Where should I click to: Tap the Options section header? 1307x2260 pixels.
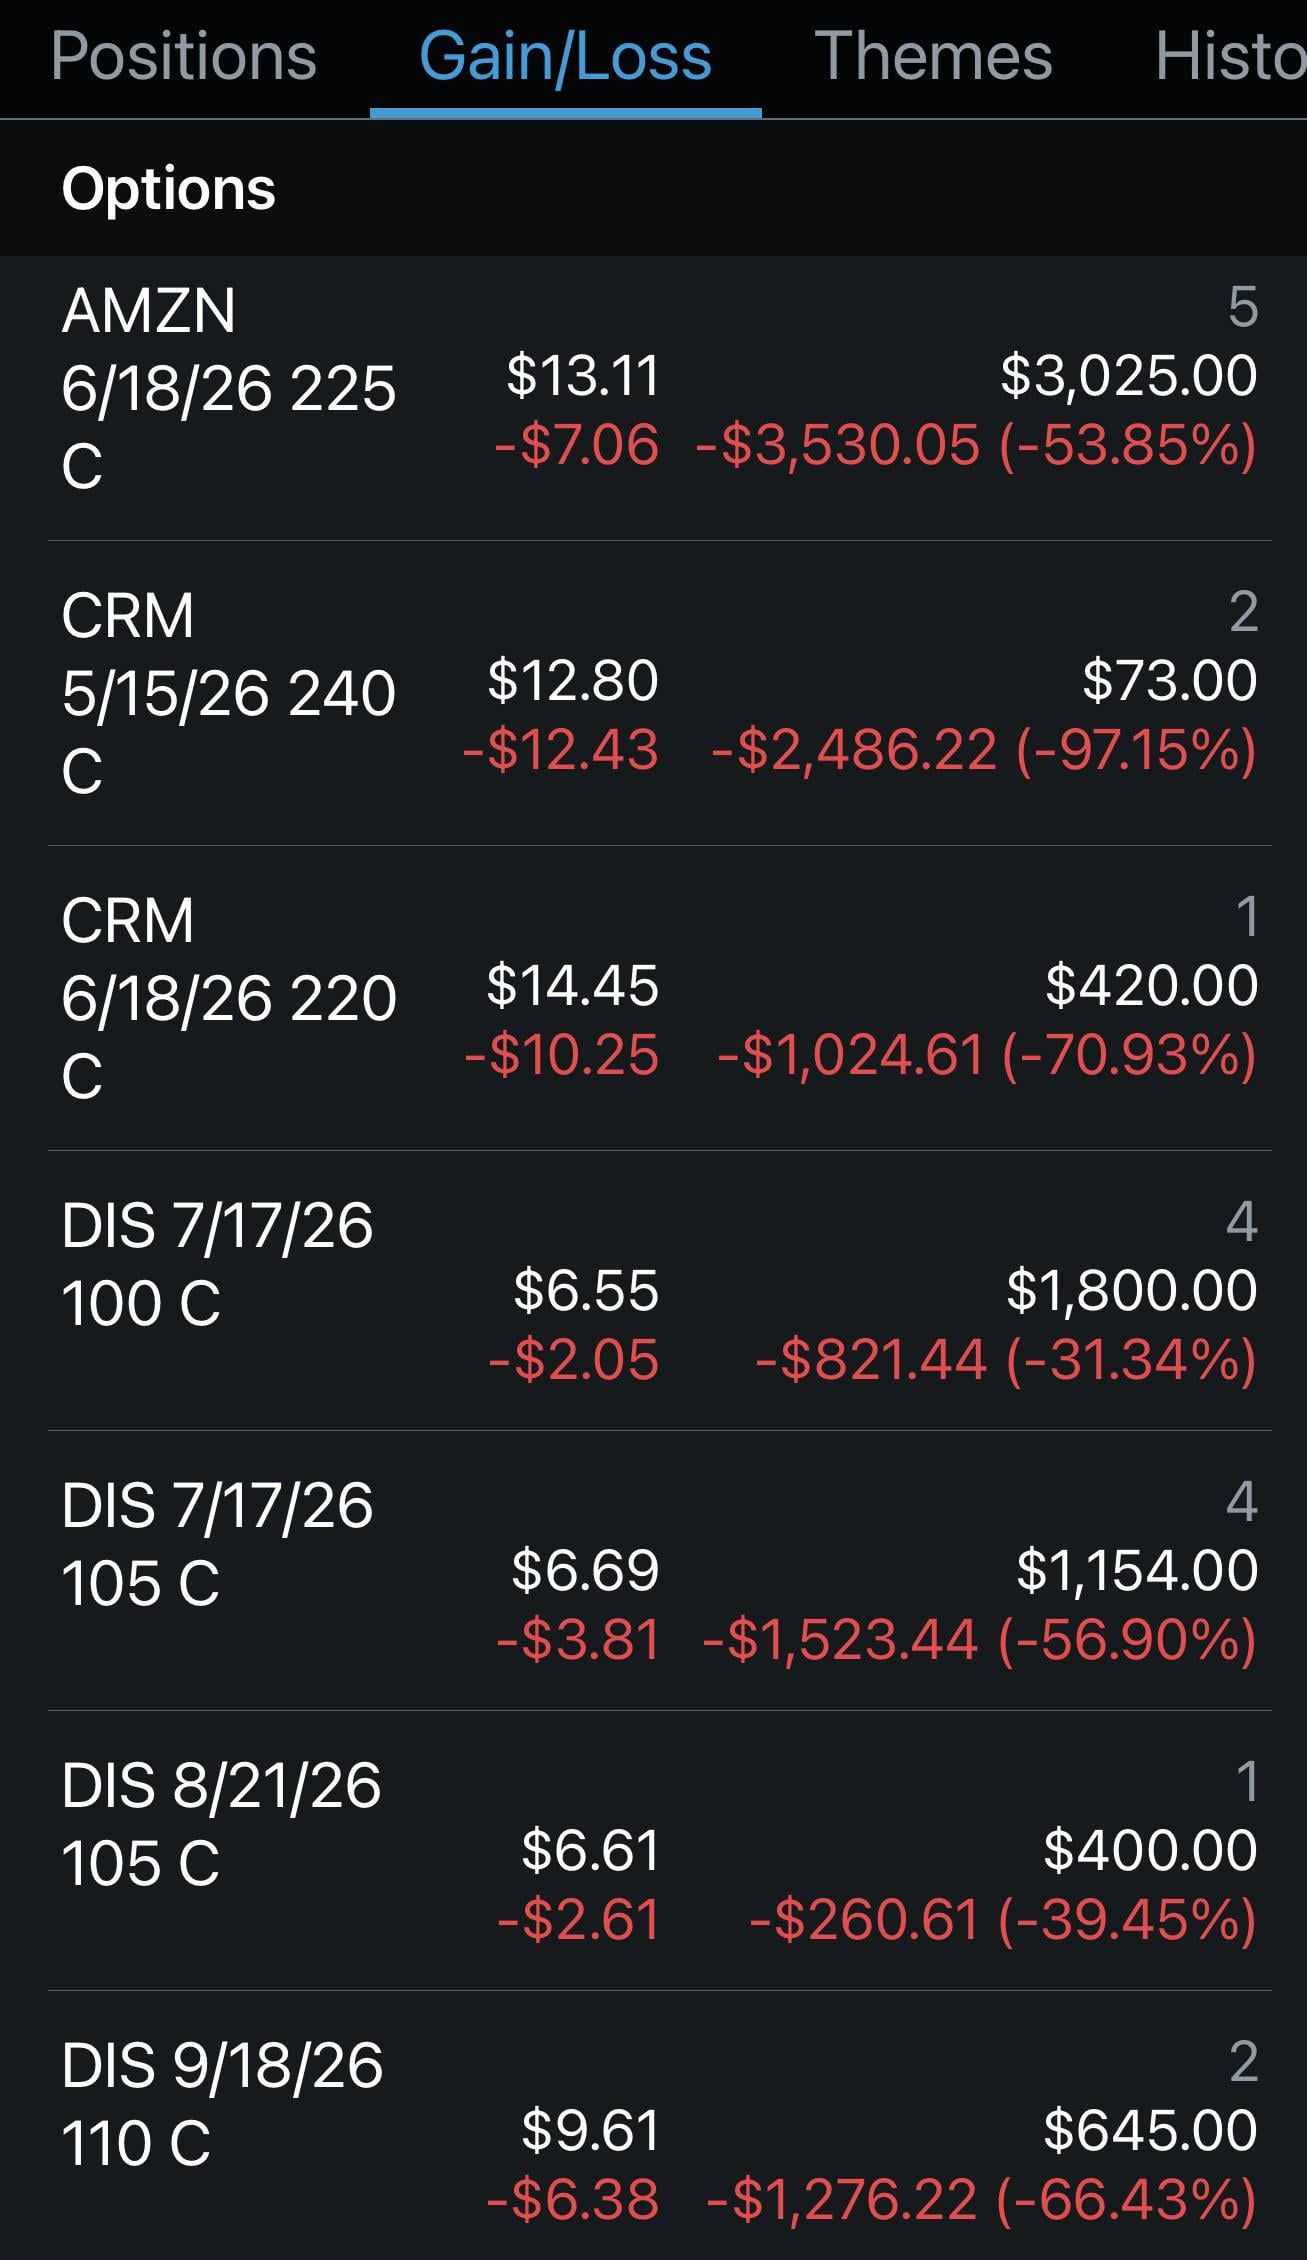[168, 189]
